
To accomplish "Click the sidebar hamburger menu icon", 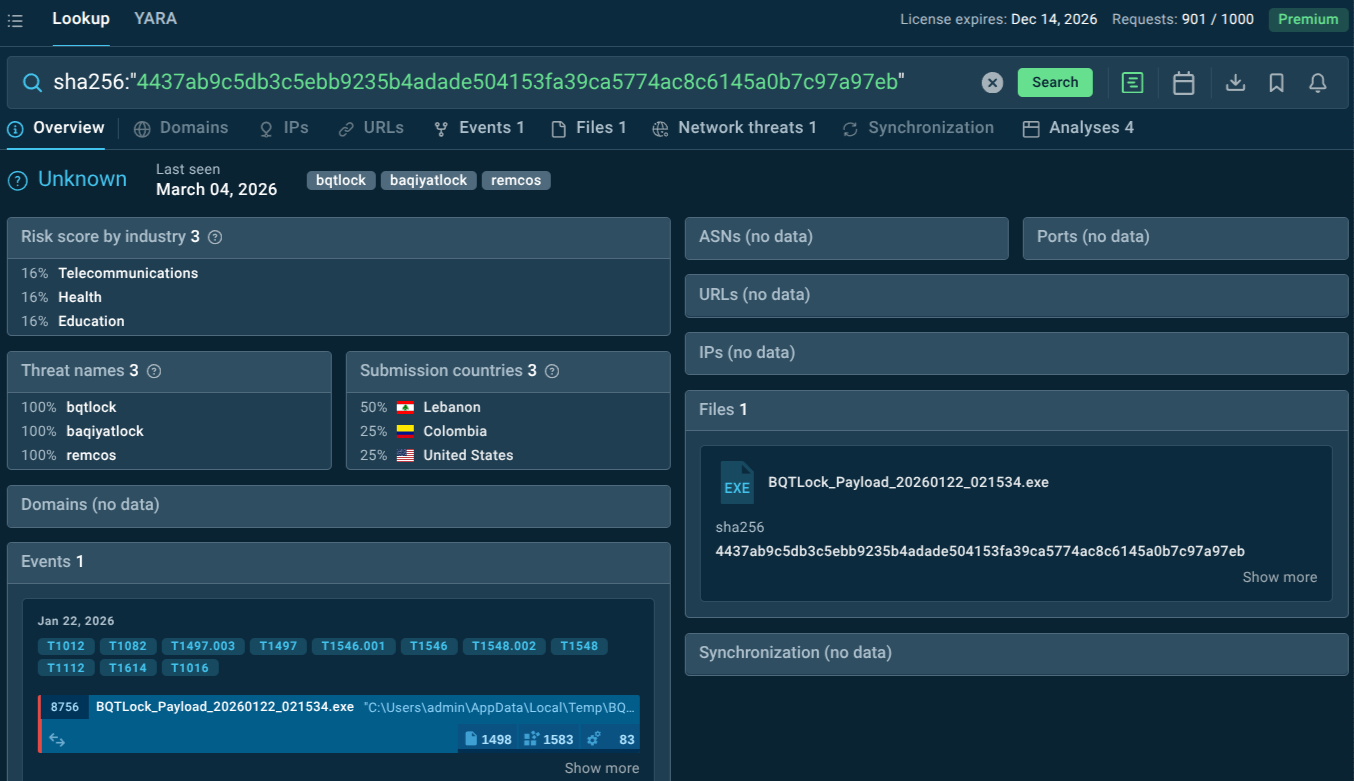I will pyautogui.click(x=15, y=19).
